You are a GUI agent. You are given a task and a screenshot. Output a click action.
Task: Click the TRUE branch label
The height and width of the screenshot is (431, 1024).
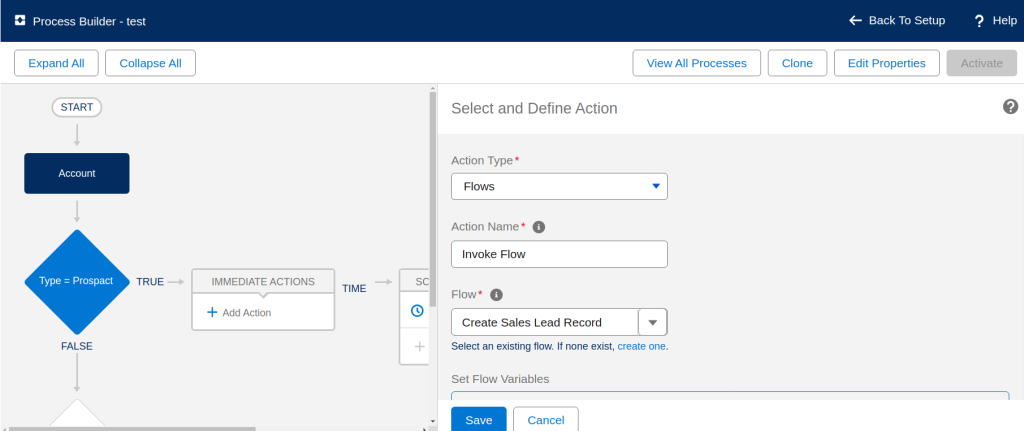click(150, 281)
